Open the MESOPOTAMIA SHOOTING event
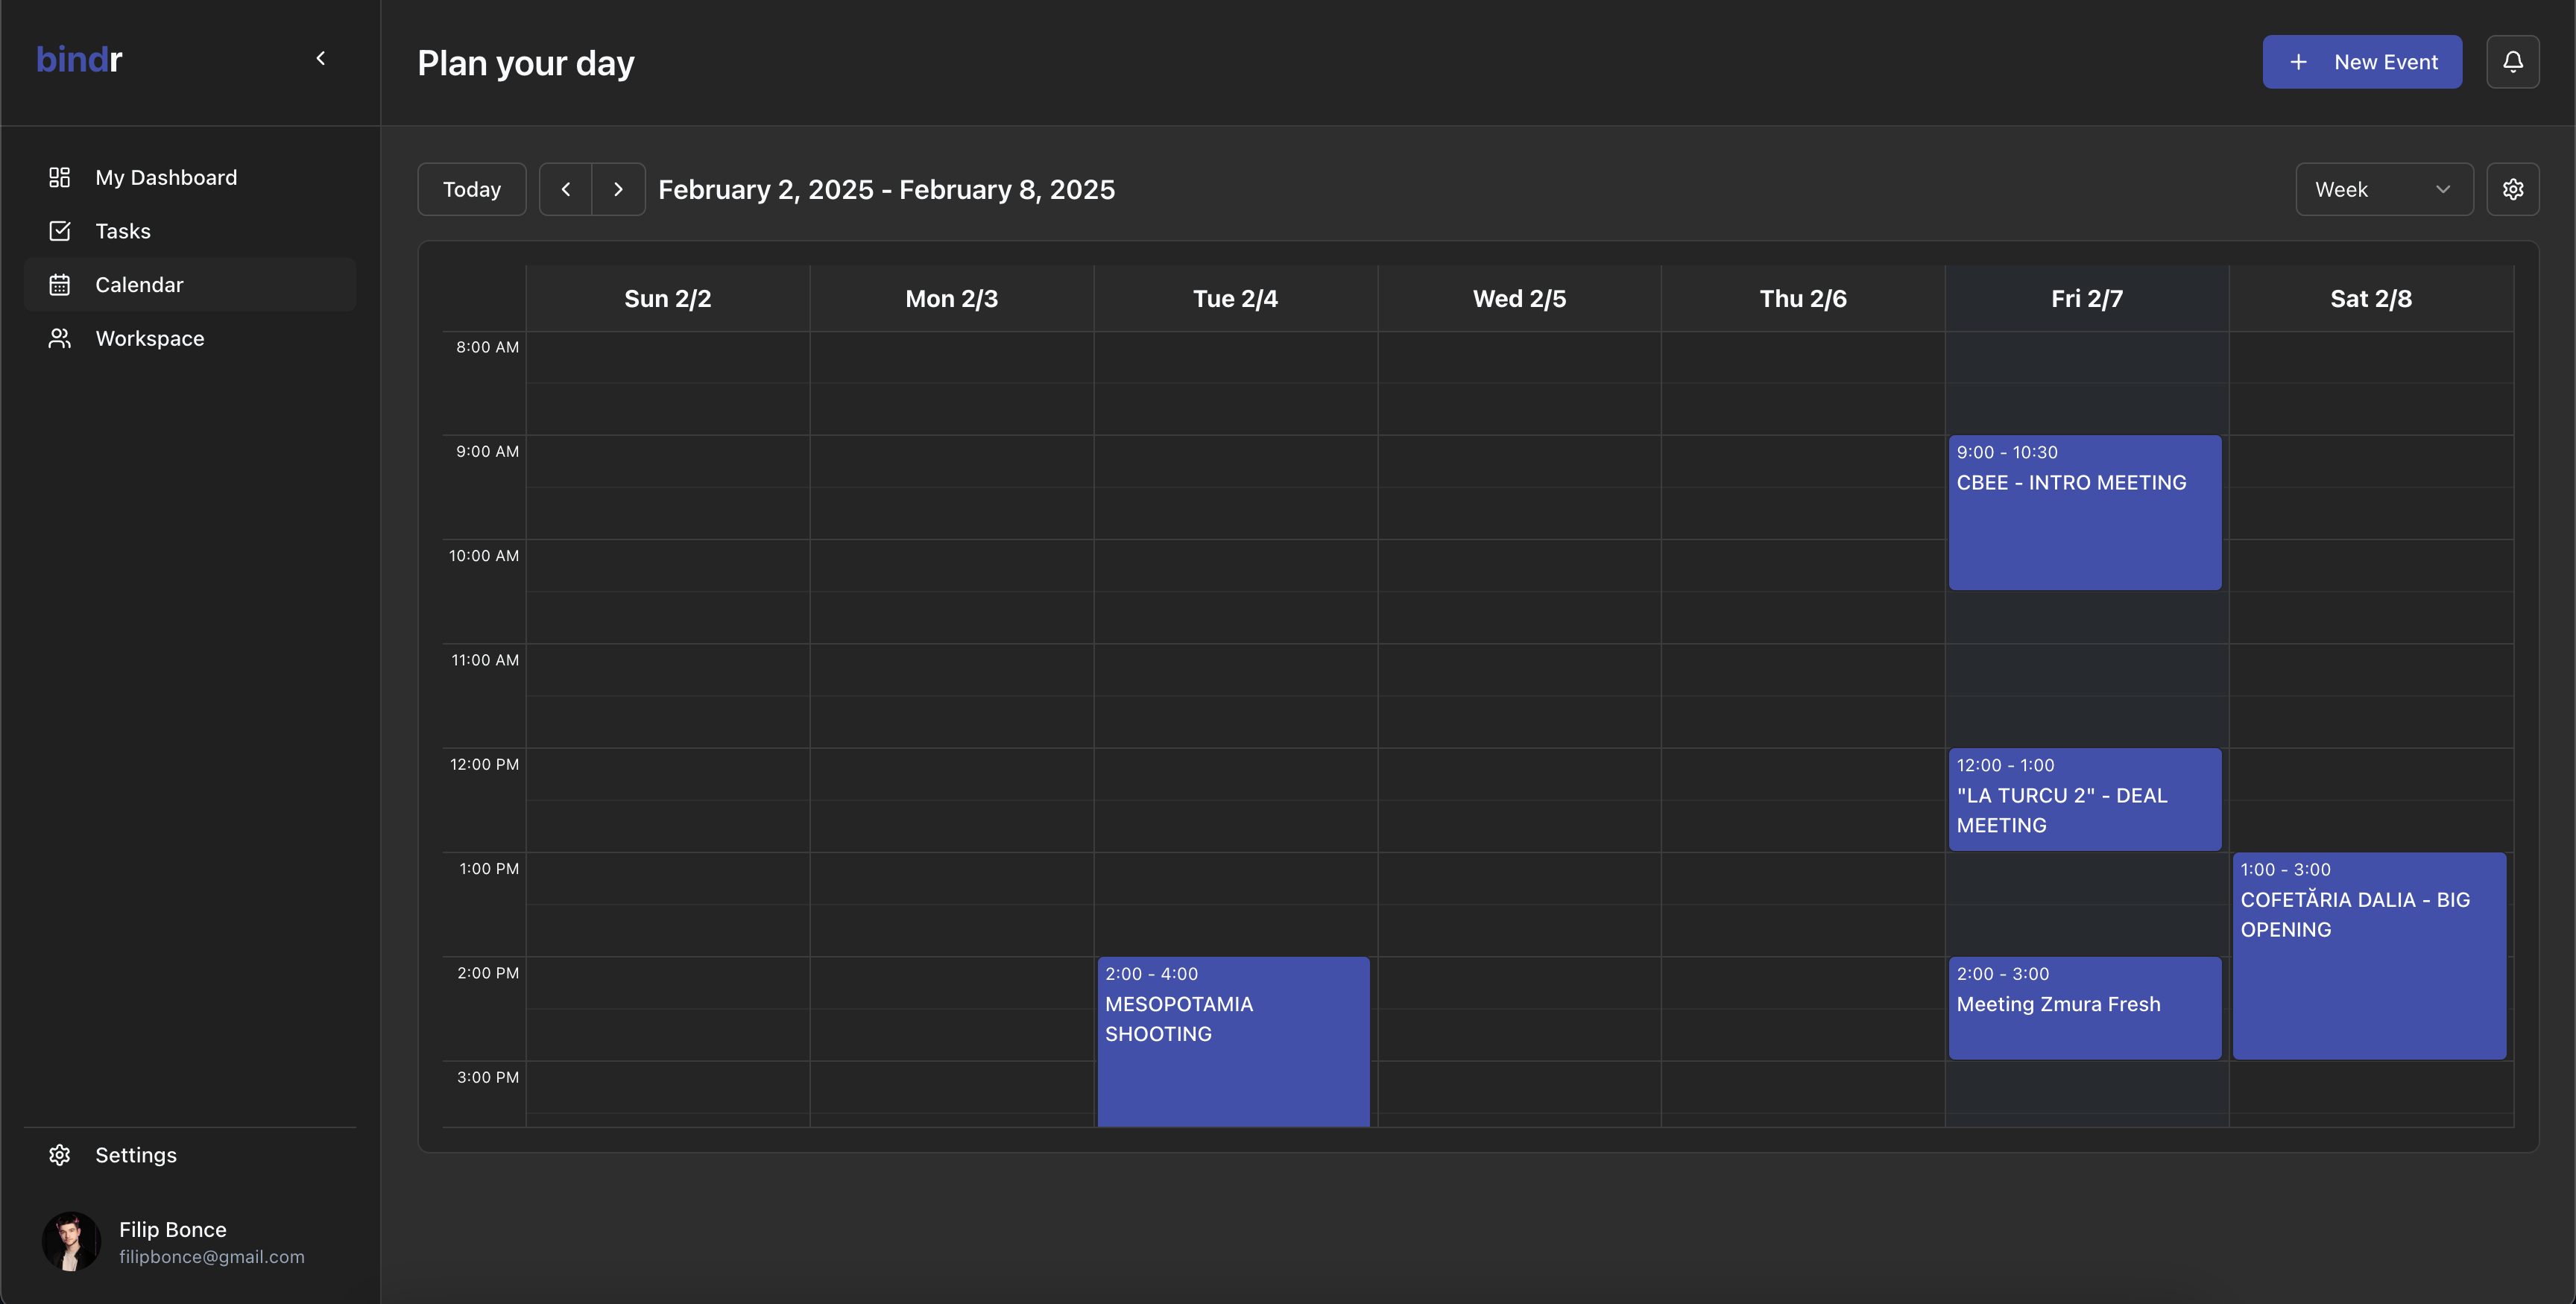 (1233, 1040)
